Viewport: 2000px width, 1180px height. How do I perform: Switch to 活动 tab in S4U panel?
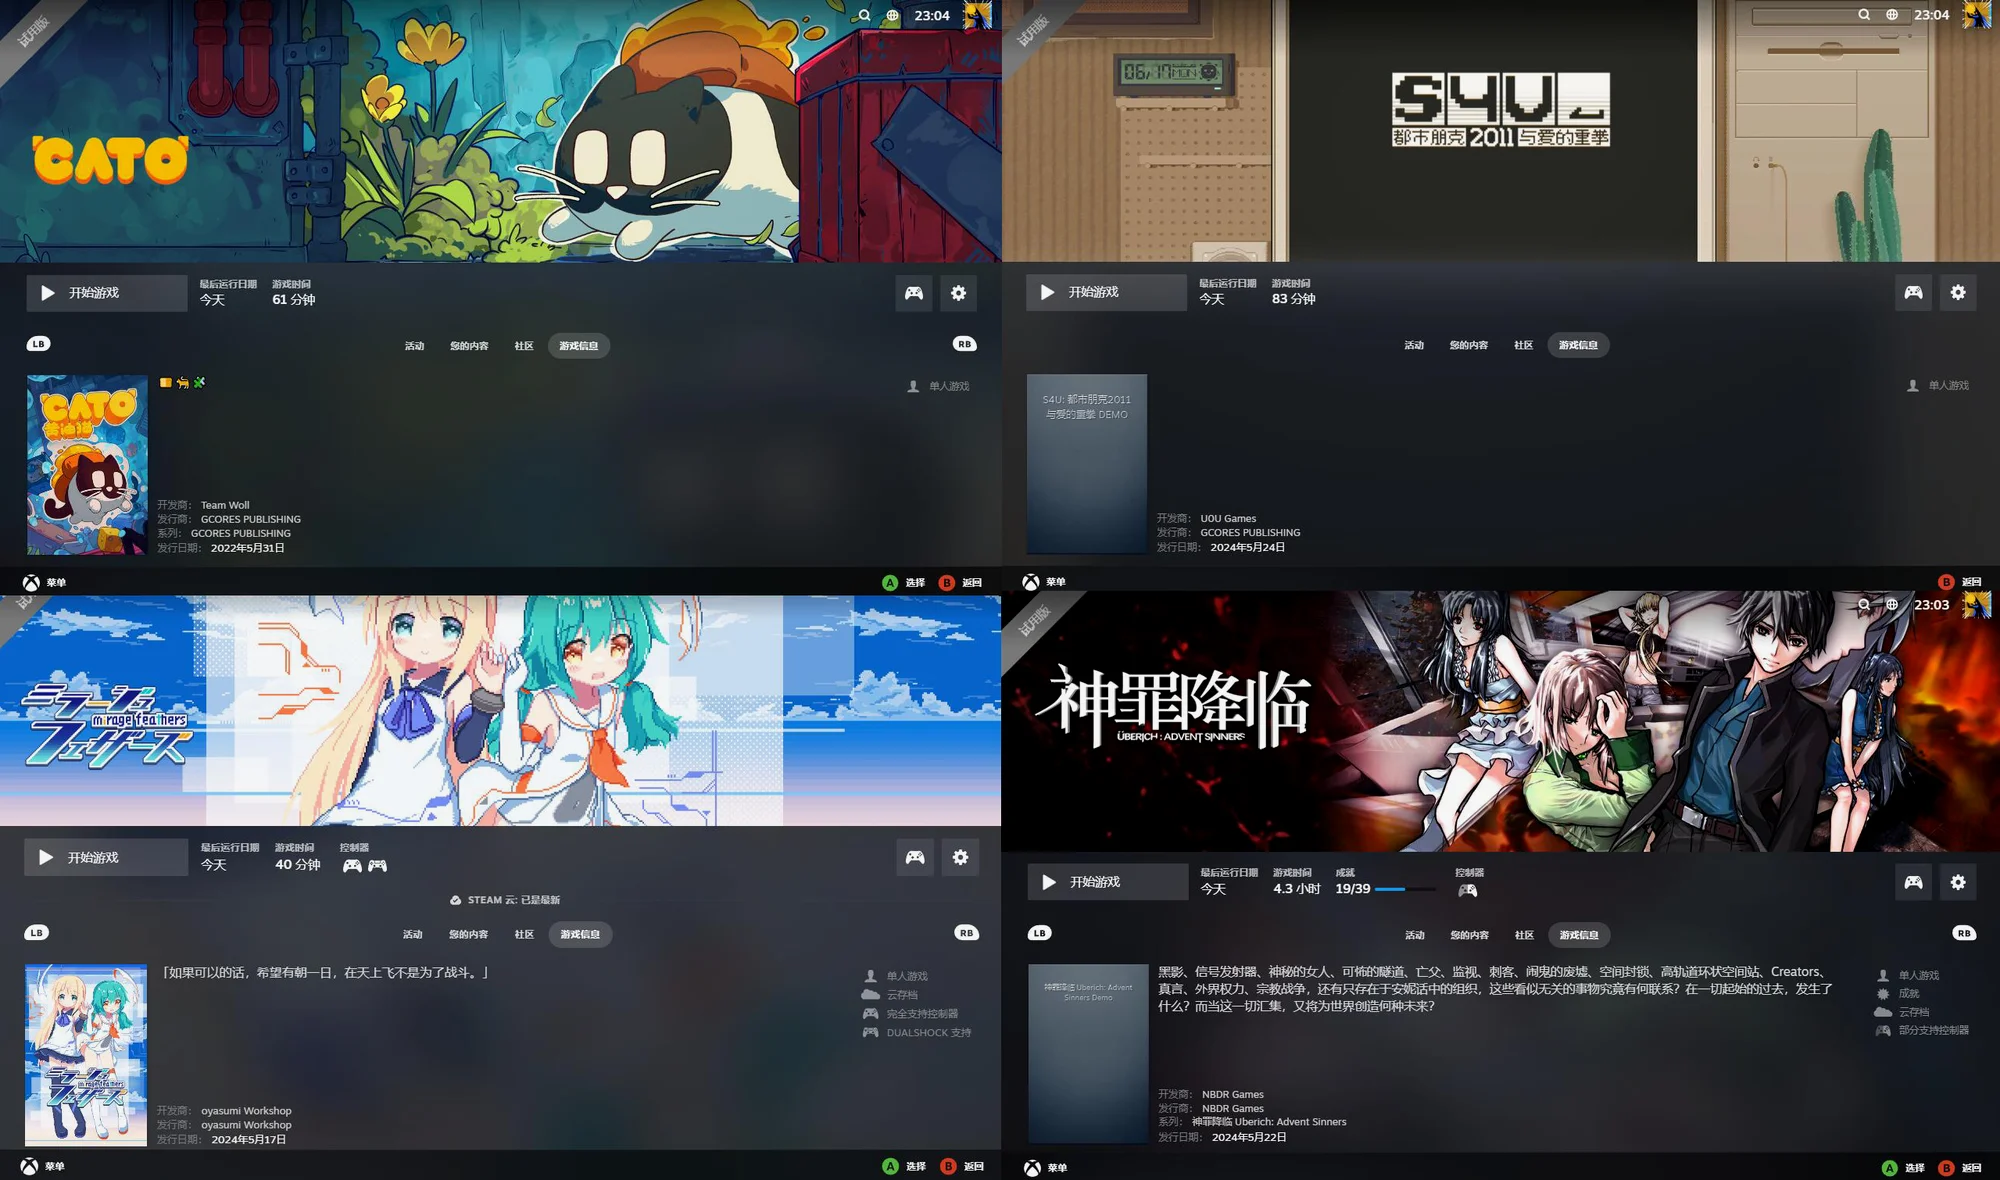pyautogui.click(x=1414, y=345)
